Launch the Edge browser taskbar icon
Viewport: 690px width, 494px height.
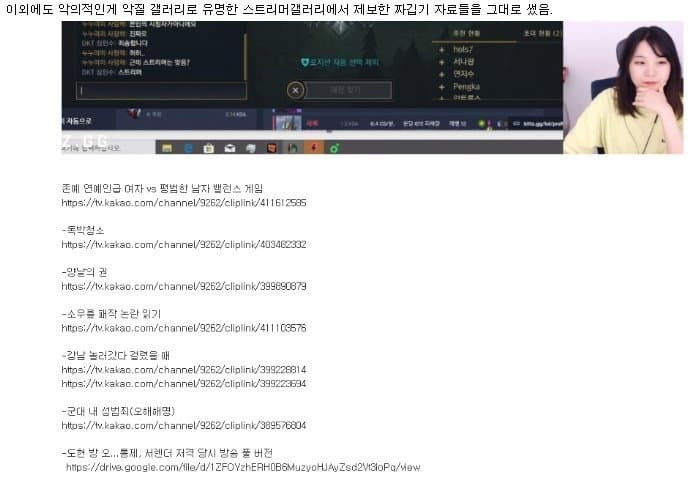[188, 148]
